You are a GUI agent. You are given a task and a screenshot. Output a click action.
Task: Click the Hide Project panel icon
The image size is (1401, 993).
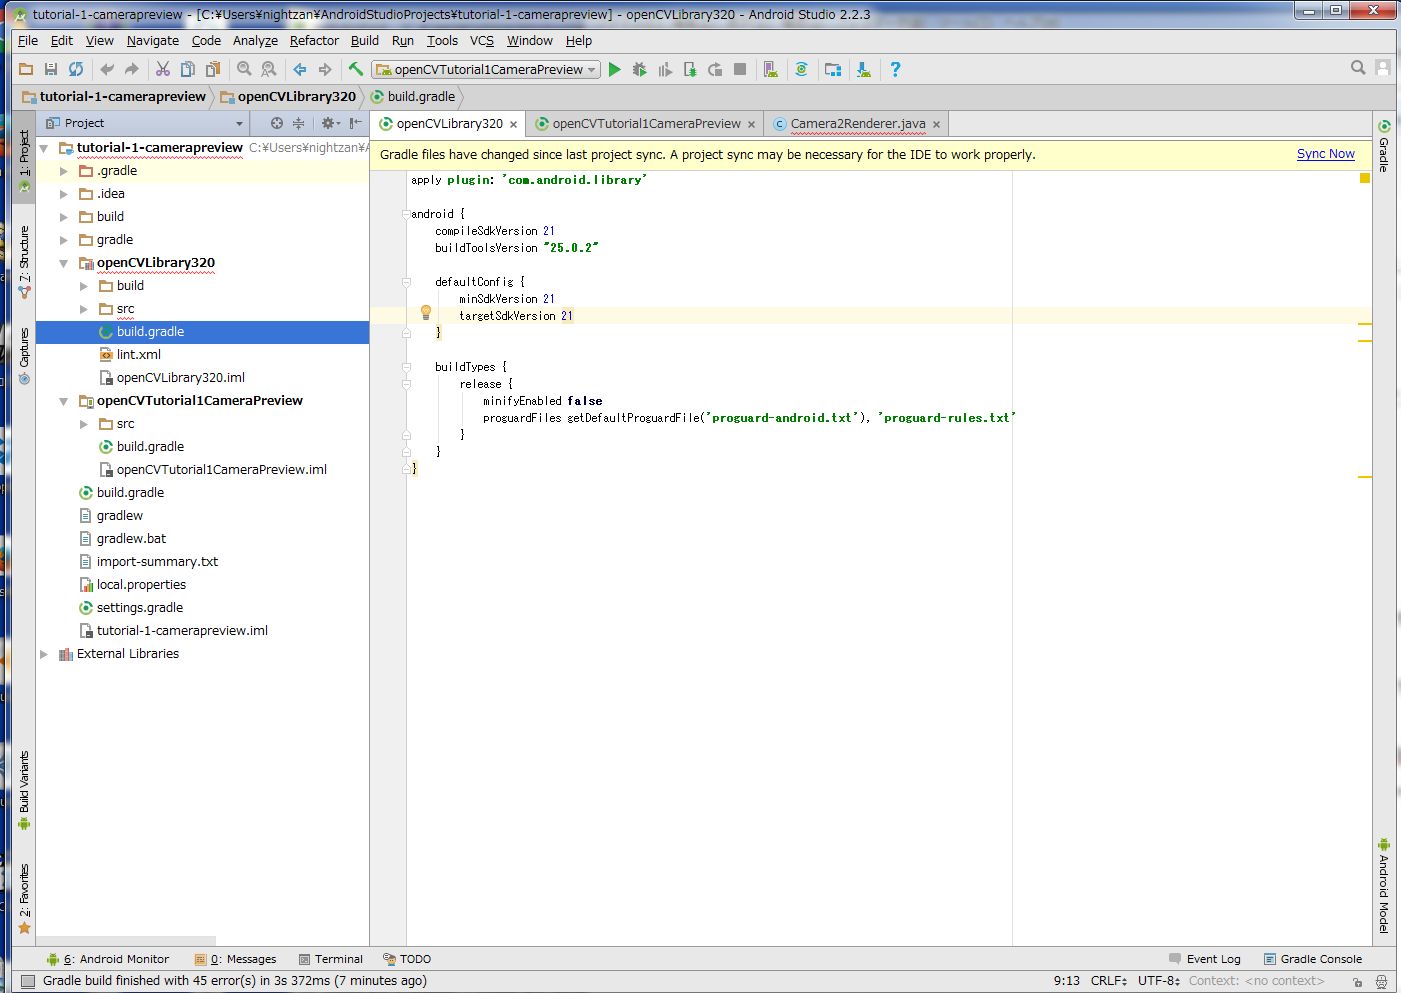355,123
